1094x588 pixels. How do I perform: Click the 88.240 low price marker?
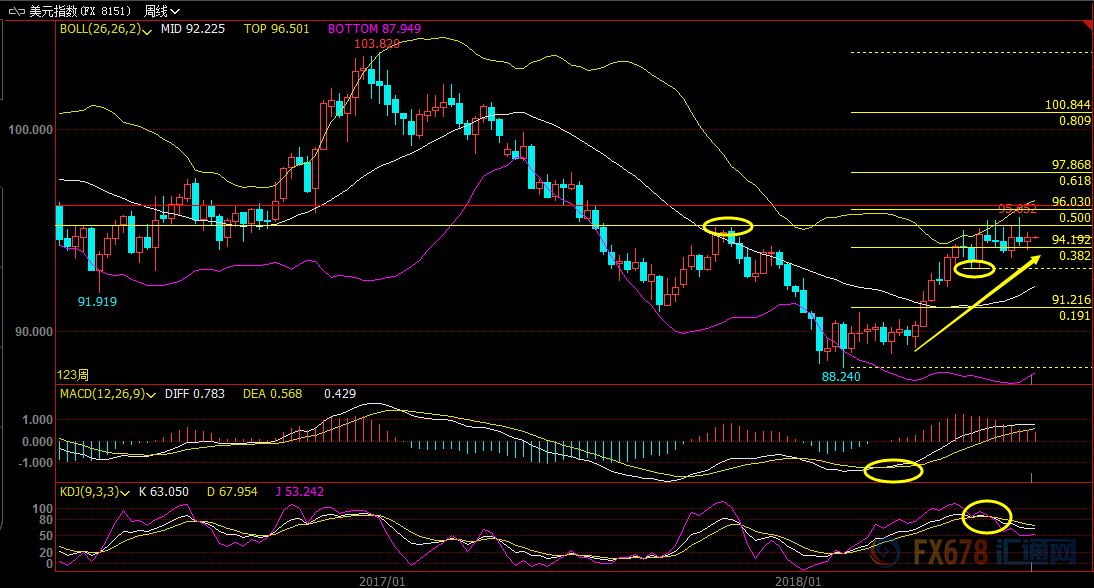pos(838,376)
